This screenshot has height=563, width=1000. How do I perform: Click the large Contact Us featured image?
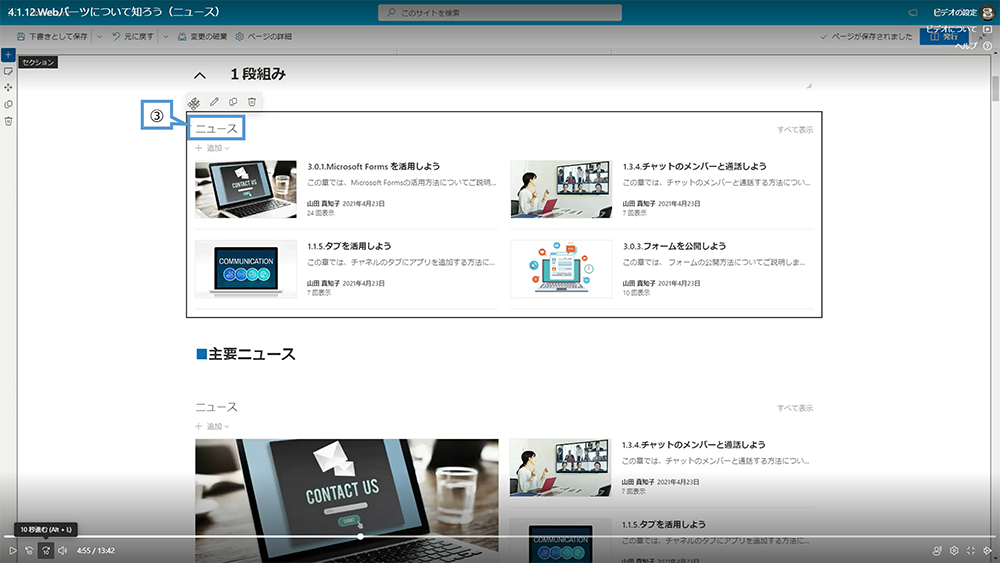coord(347,501)
